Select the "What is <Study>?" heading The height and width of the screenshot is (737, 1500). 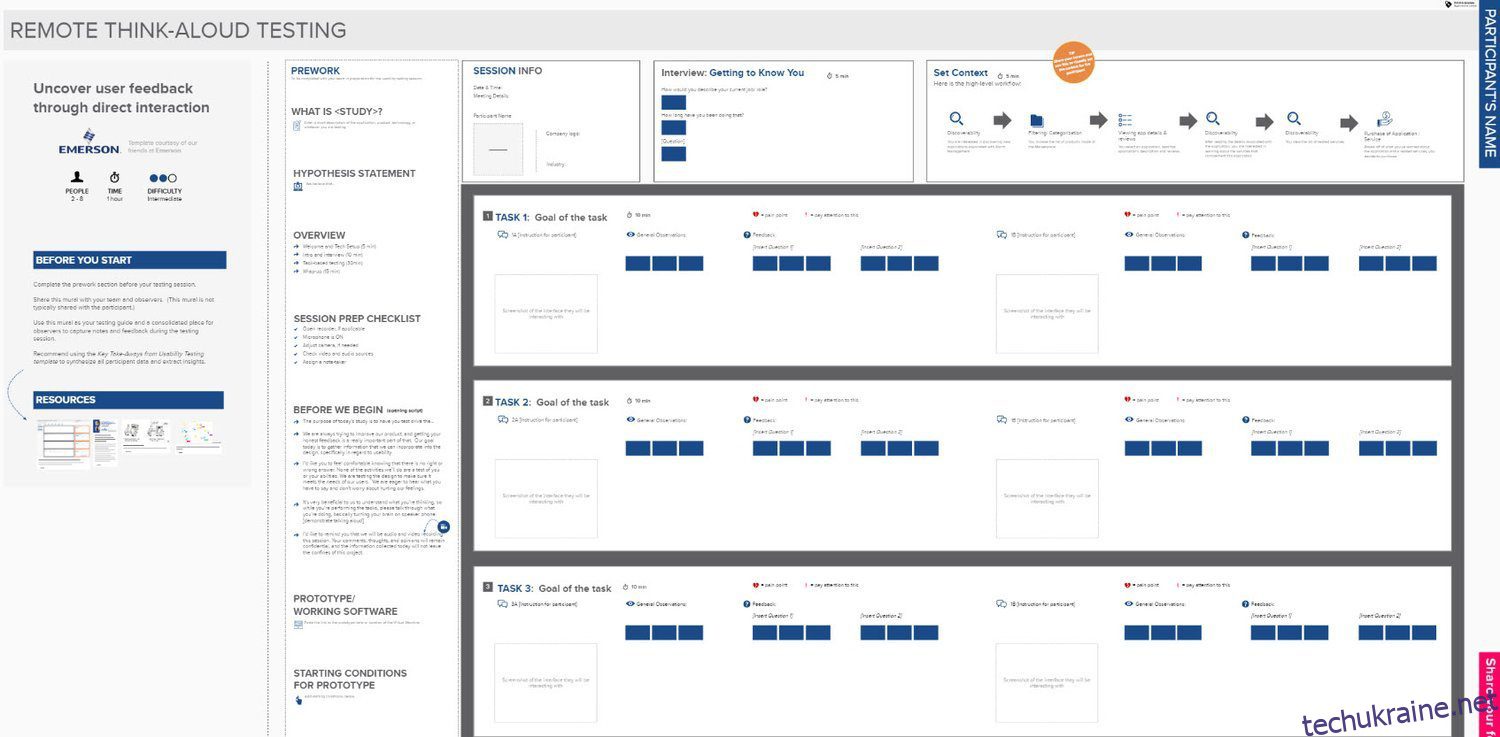tap(337, 111)
